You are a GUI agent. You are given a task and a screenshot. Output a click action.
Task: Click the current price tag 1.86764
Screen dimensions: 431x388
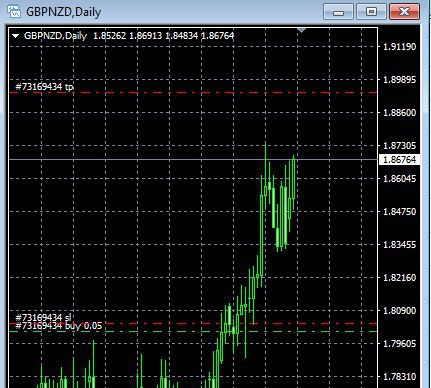click(399, 160)
